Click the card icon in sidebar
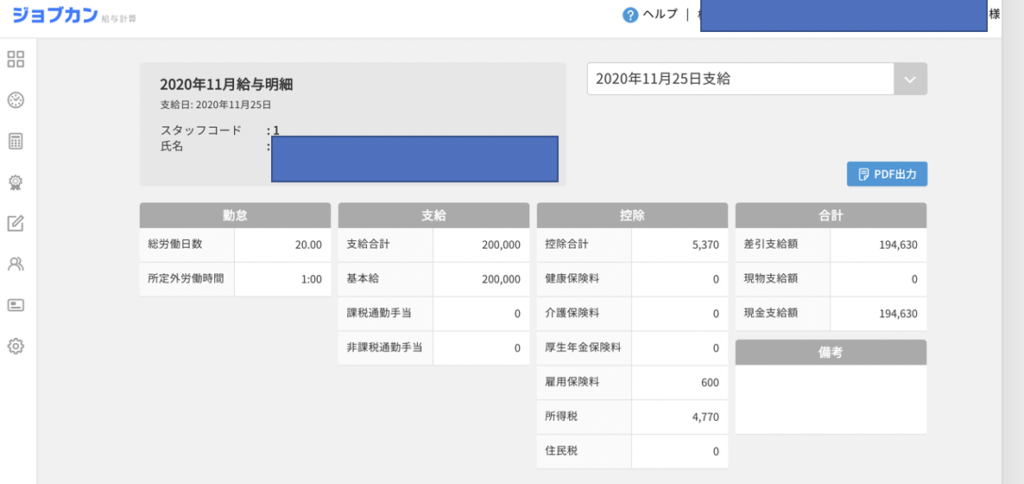The width and height of the screenshot is (1024, 484). pos(16,305)
